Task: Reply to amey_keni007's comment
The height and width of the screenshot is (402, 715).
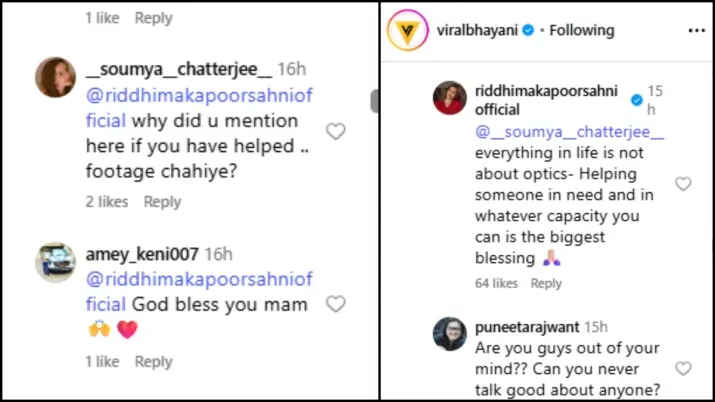Action: point(154,362)
